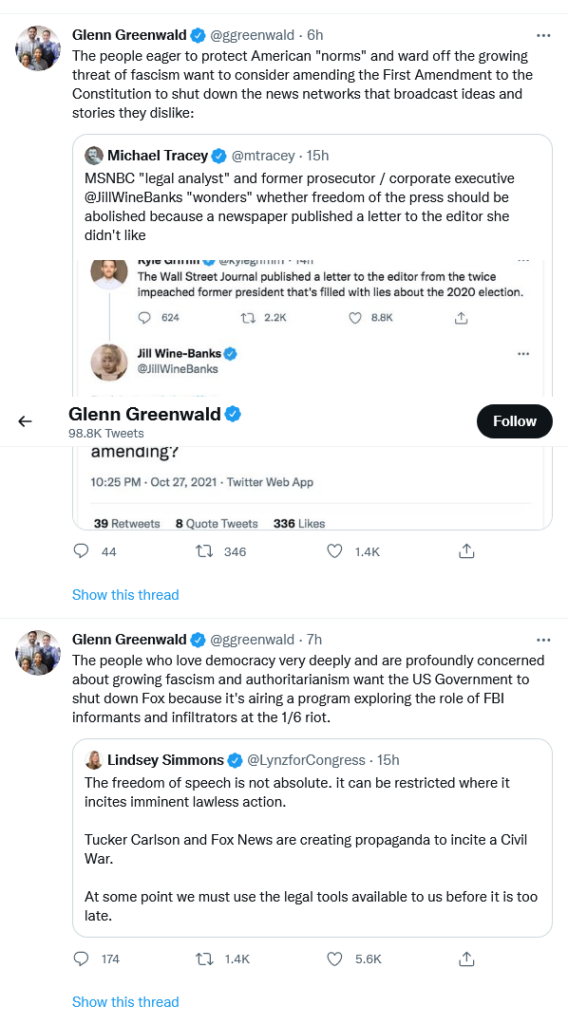Open Jill Wine-Banks avatar in embedded screenshot

pyautogui.click(x=109, y=362)
